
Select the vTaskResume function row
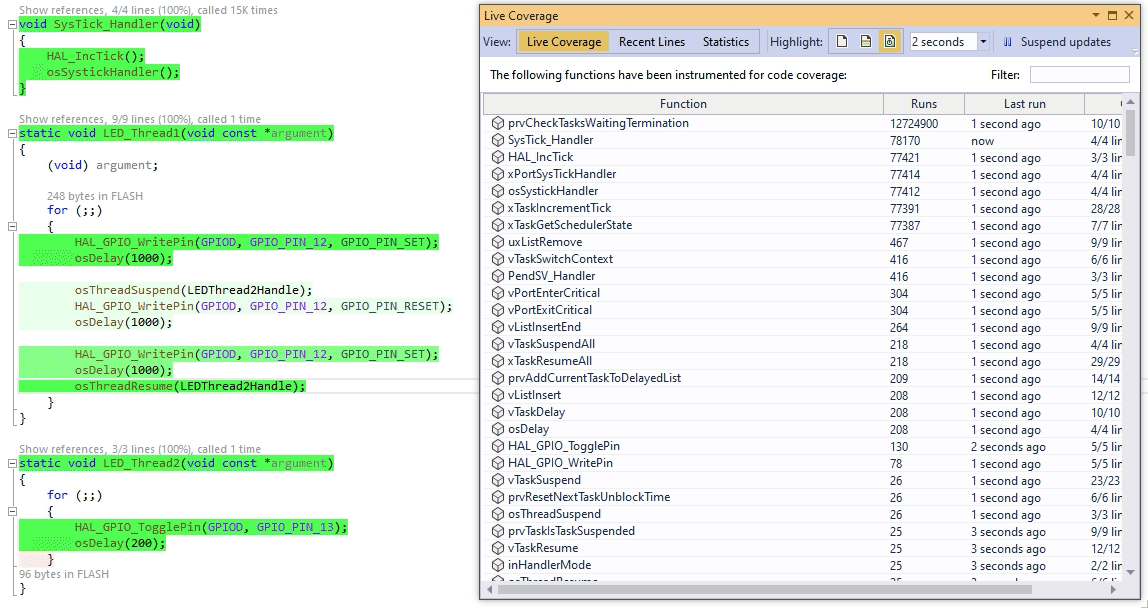click(x=802, y=548)
